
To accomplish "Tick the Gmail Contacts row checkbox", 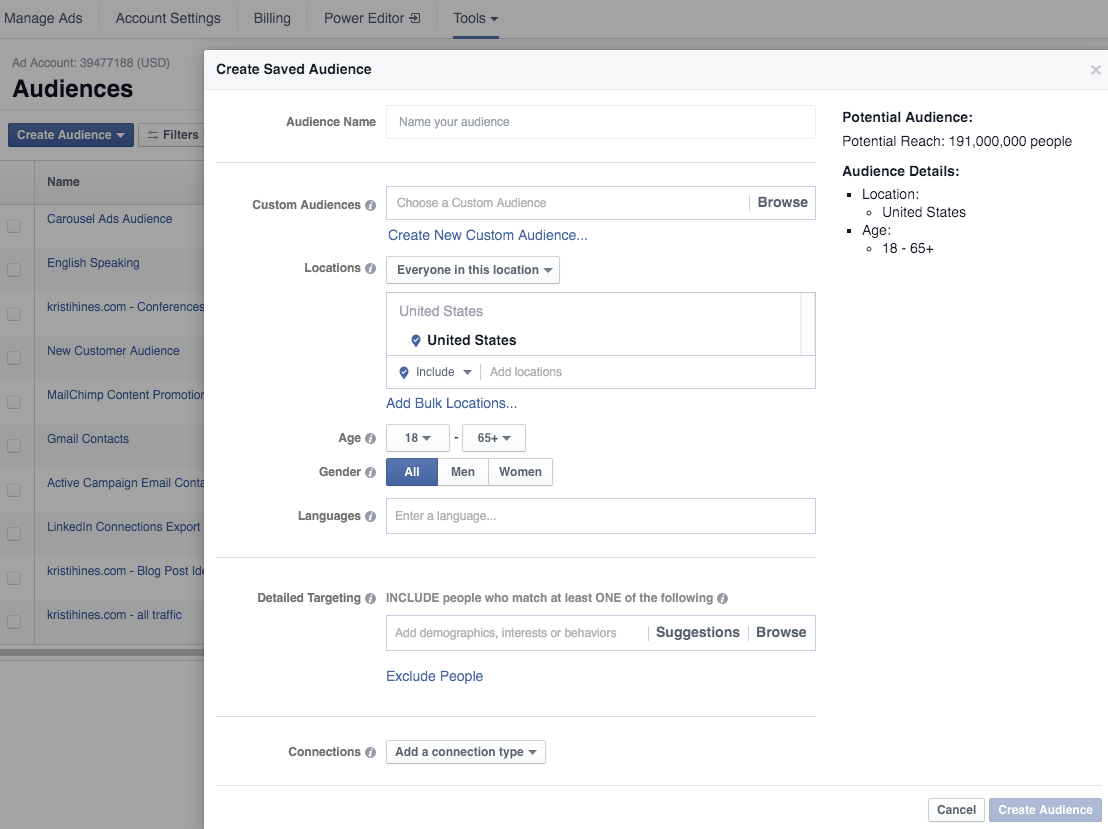I will [x=14, y=446].
